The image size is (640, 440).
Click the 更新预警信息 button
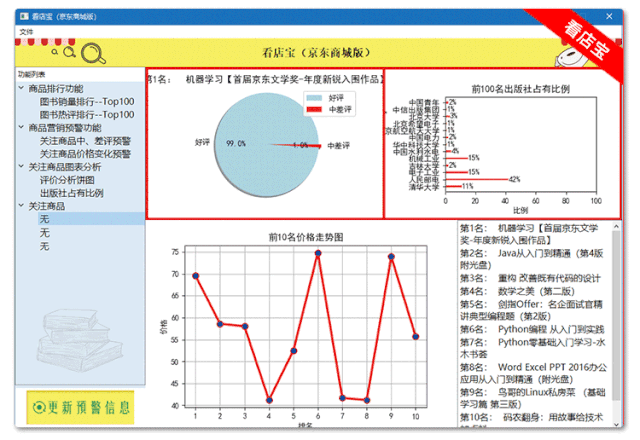click(x=80, y=407)
